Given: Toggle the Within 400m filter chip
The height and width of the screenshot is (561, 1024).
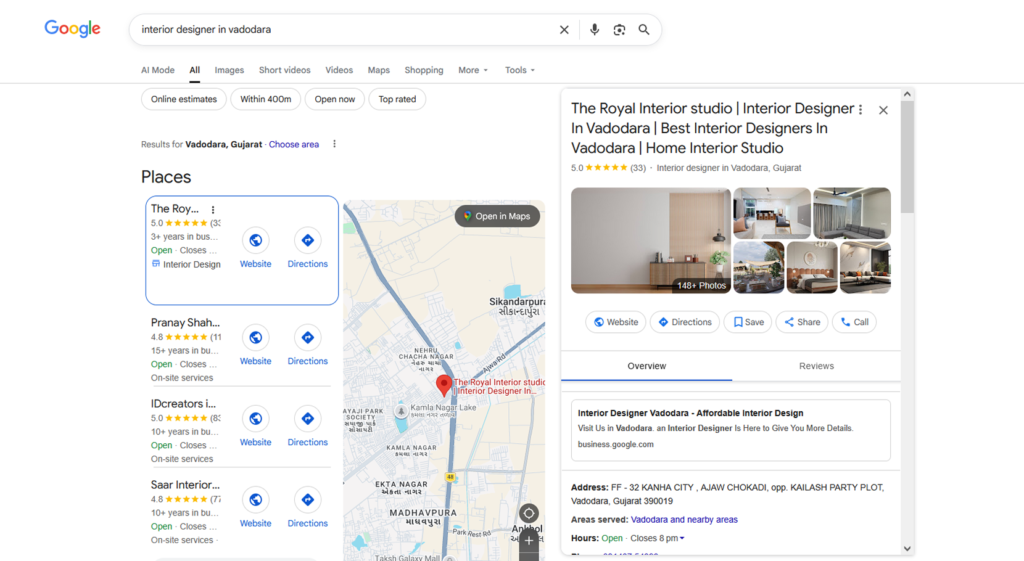Looking at the screenshot, I should pos(266,99).
